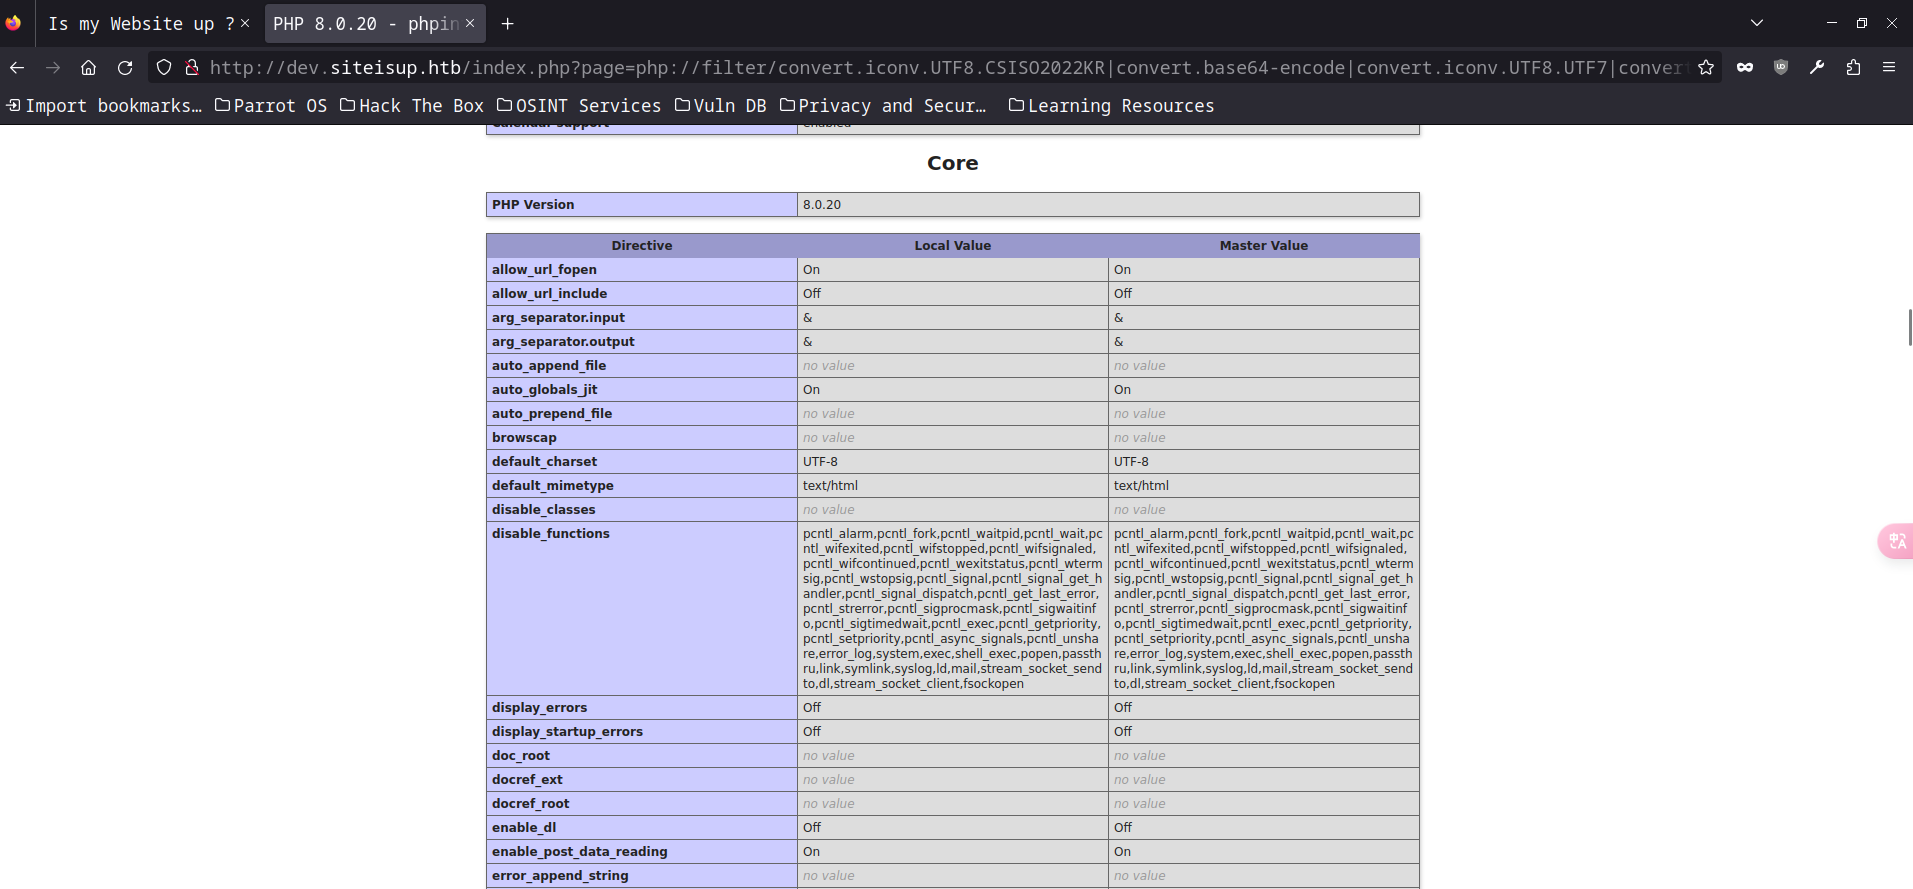Close the PHP 8.0.20 phpinfo tab
This screenshot has height=889, width=1913.
pos(470,23)
